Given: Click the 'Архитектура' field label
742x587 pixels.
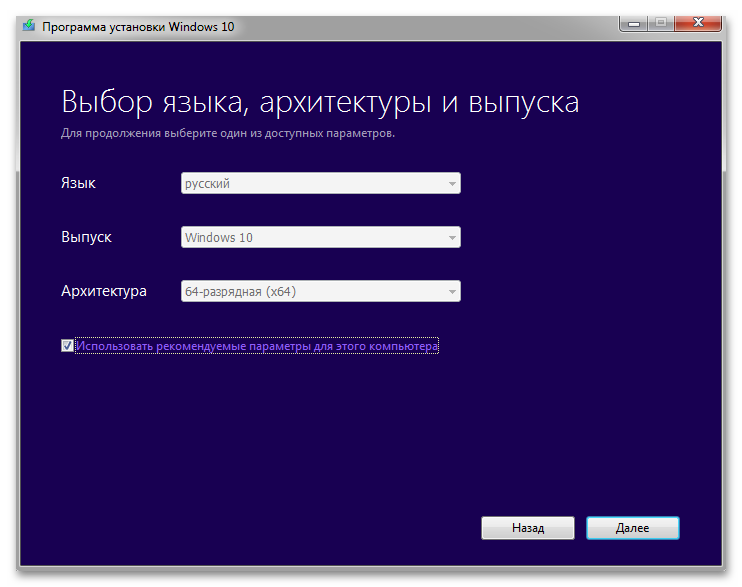Looking at the screenshot, I should point(104,291).
